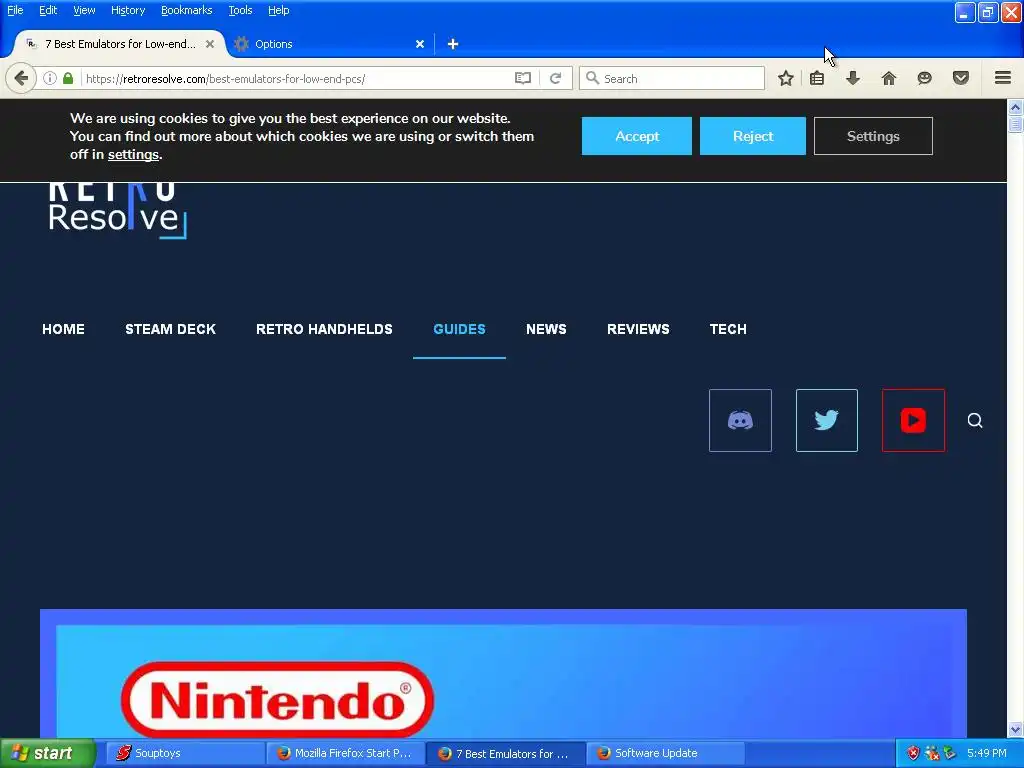This screenshot has height=768, width=1024.
Task: Click the 5:49 PM taskbar clock
Action: [986, 754]
